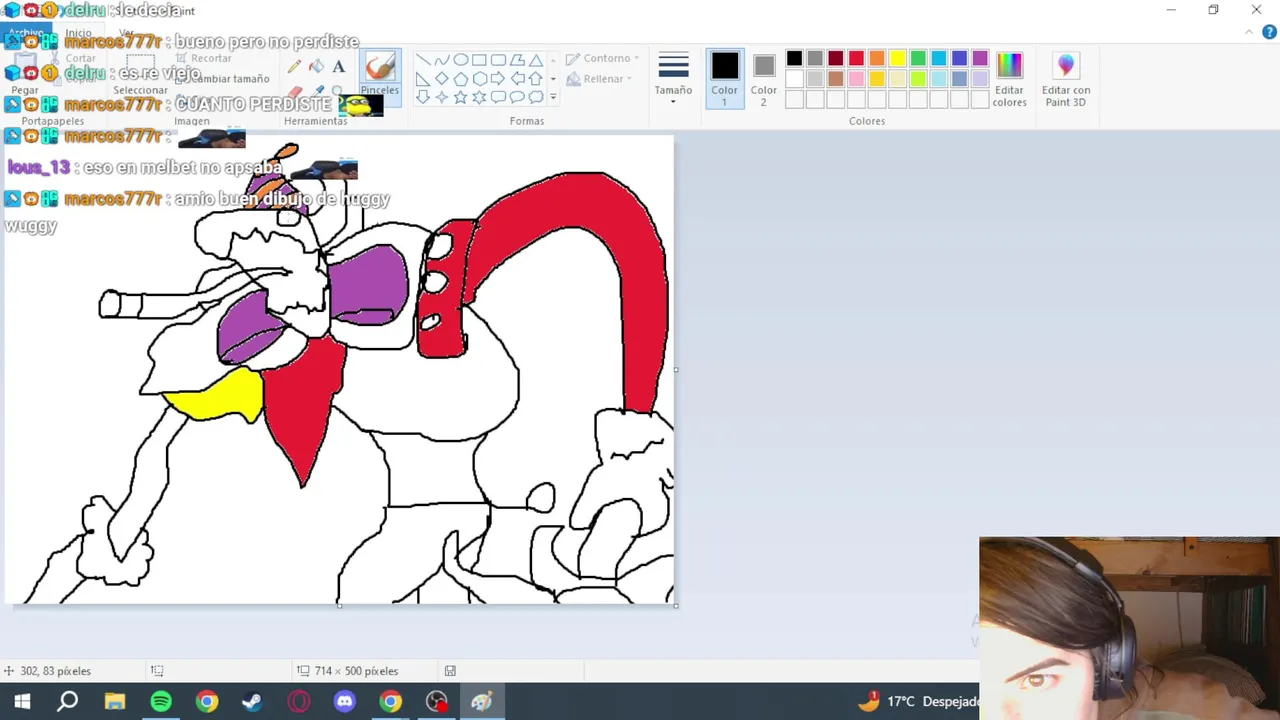Open the Tamaño line size dropdown
This screenshot has height=720, width=1280.
[x=673, y=79]
